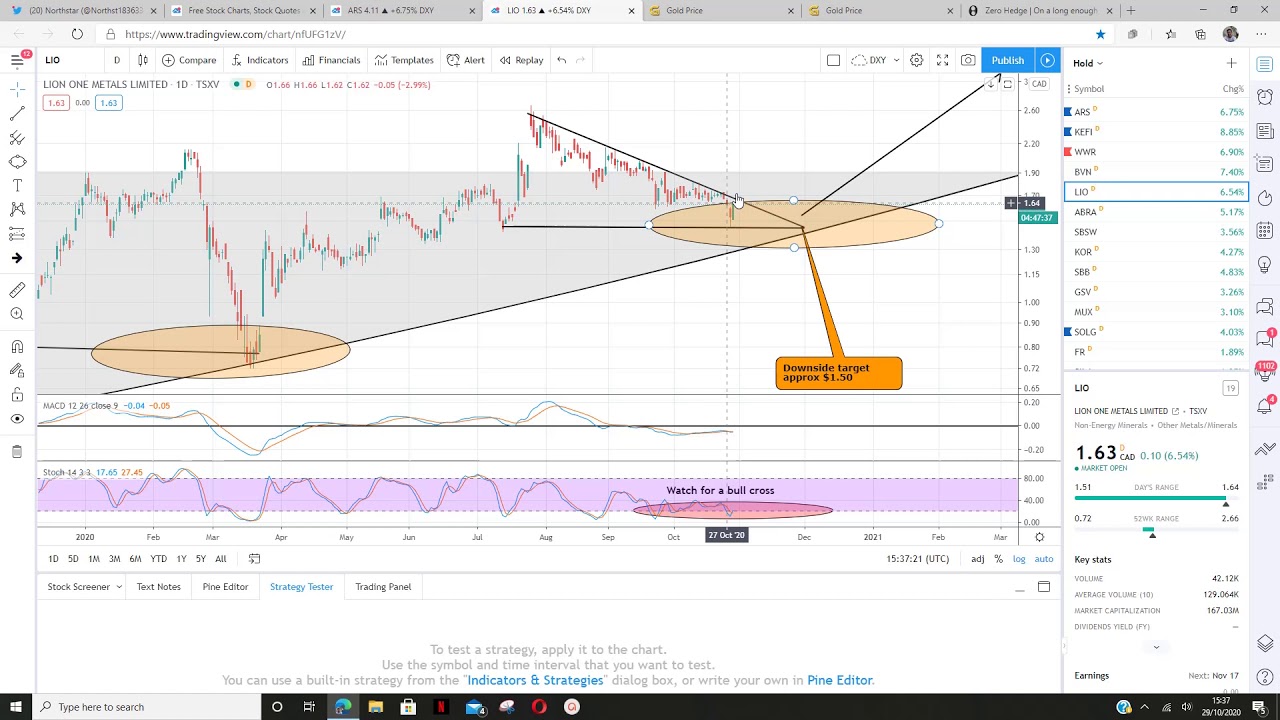
Task: Expand more key stats chevron
Action: pyautogui.click(x=1156, y=647)
